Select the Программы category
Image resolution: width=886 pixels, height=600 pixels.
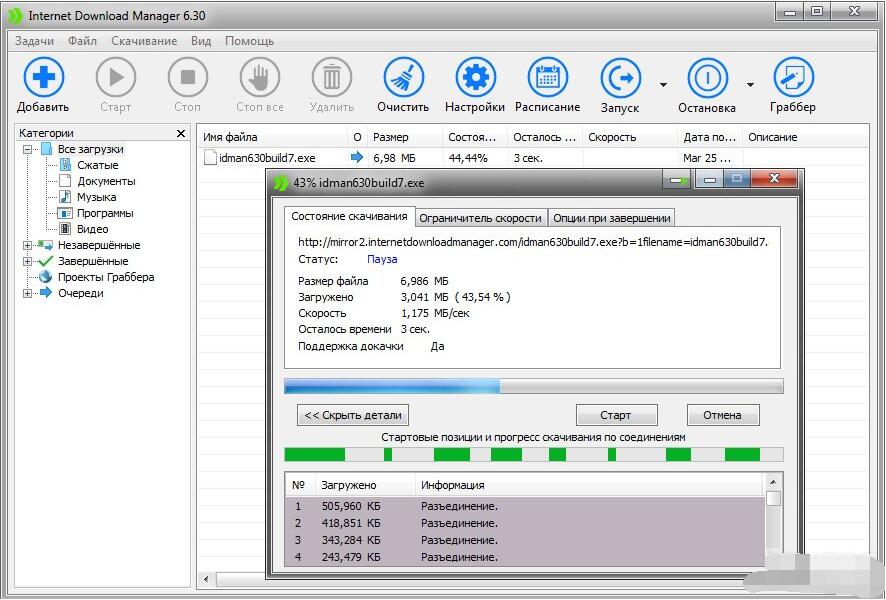105,214
